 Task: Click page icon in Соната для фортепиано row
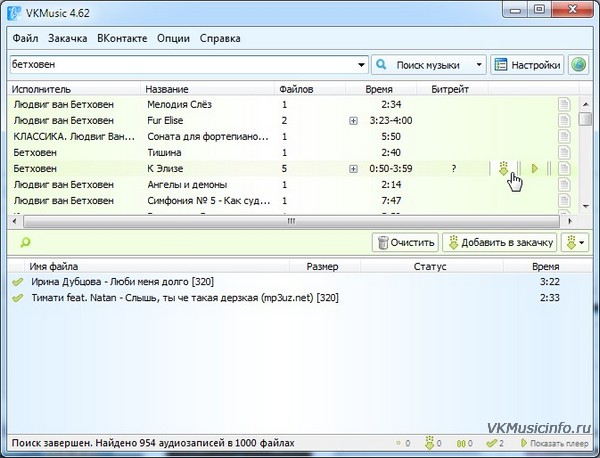tap(564, 136)
